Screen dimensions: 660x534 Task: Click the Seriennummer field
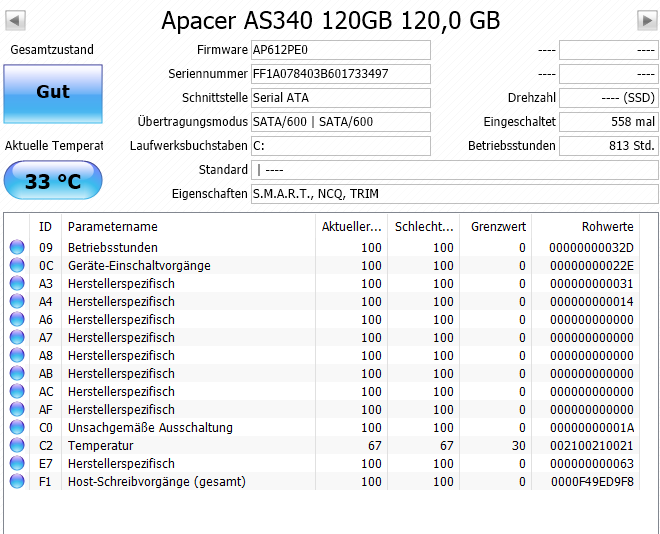point(341,74)
